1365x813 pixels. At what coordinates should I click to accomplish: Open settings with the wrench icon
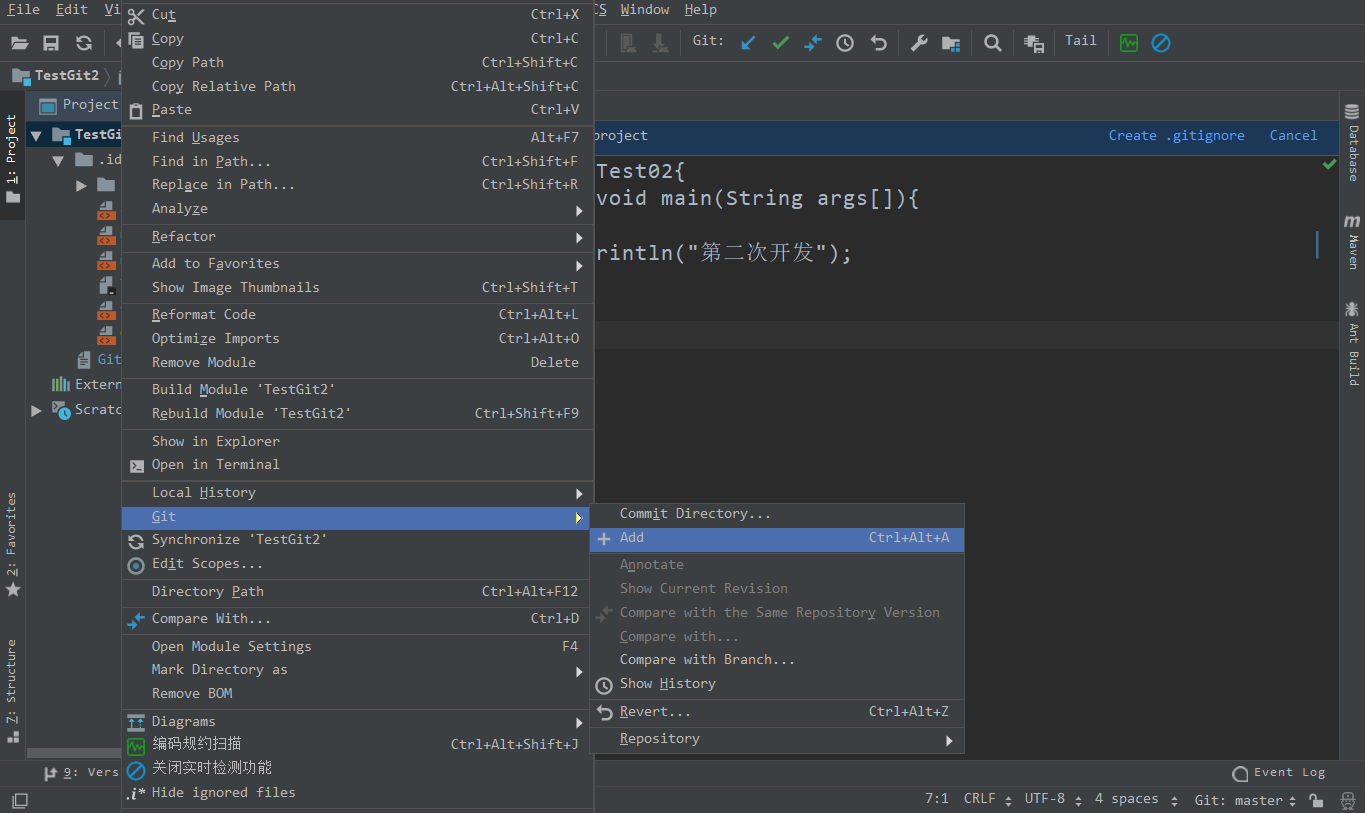click(918, 43)
